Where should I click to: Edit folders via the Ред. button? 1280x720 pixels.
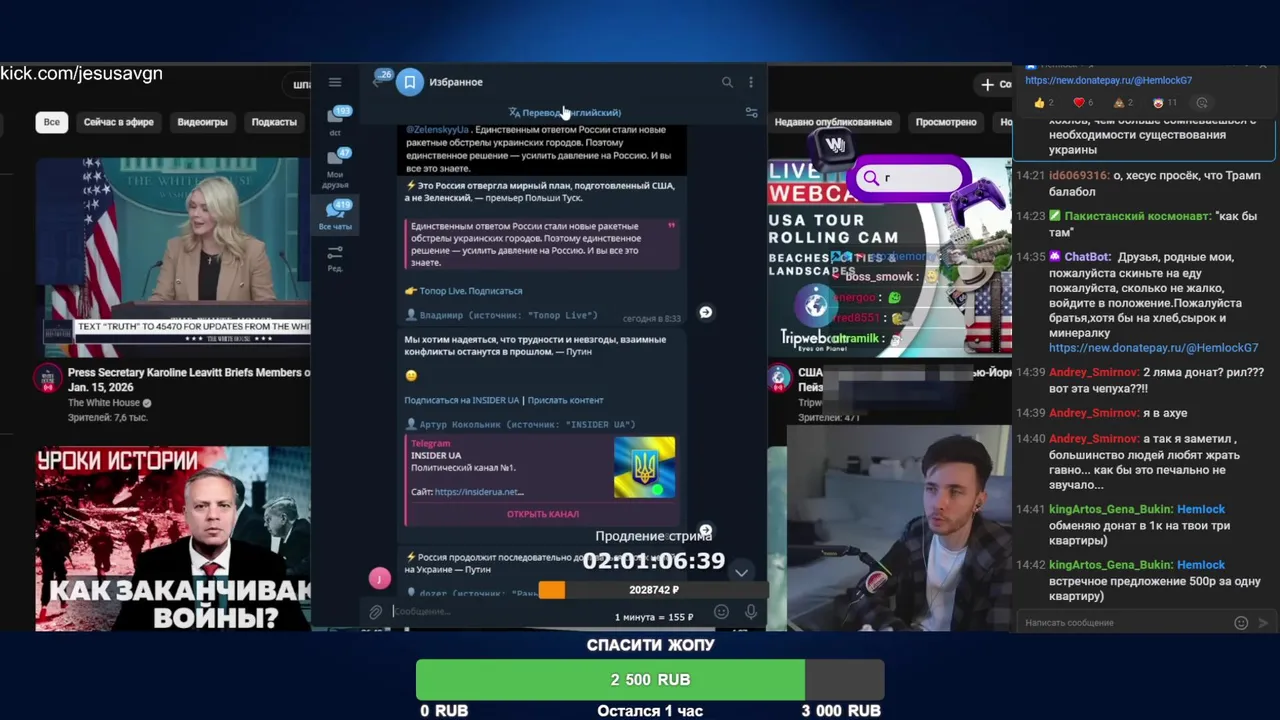pos(335,258)
